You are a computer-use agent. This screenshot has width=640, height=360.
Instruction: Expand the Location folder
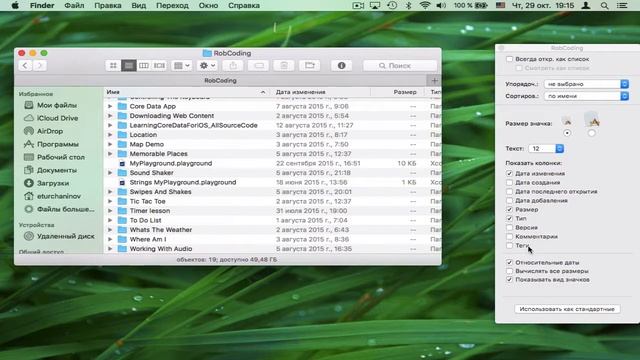[110, 135]
